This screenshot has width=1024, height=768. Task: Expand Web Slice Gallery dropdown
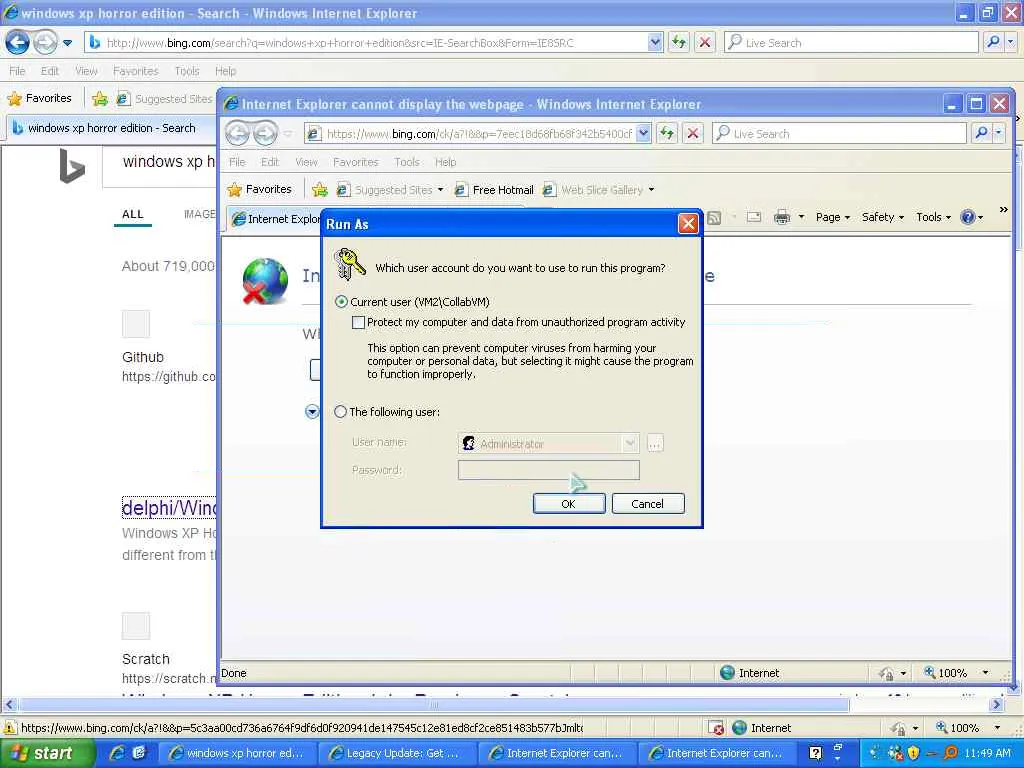pos(651,190)
